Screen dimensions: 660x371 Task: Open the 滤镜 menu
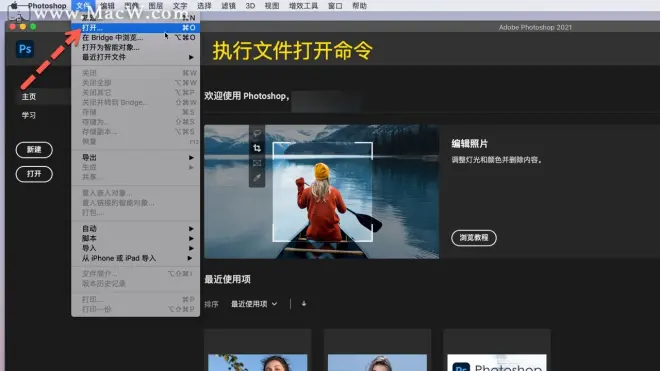(229, 5)
